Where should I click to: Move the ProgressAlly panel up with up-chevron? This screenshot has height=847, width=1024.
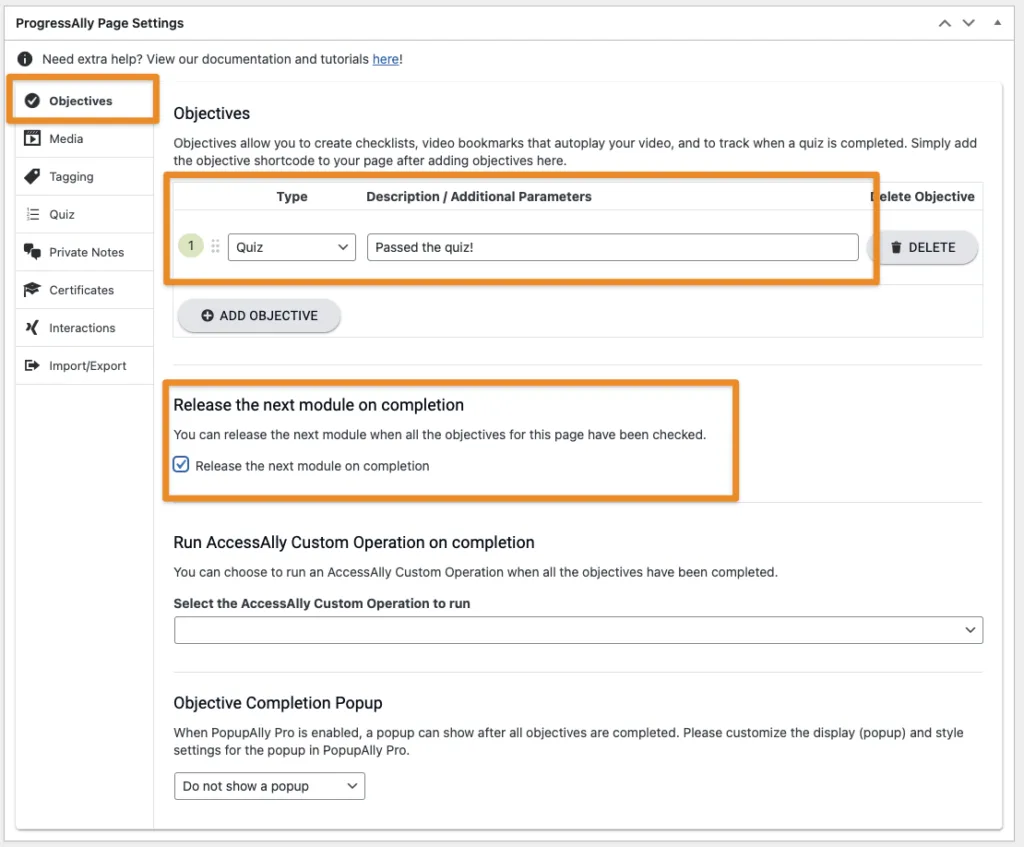[x=944, y=23]
